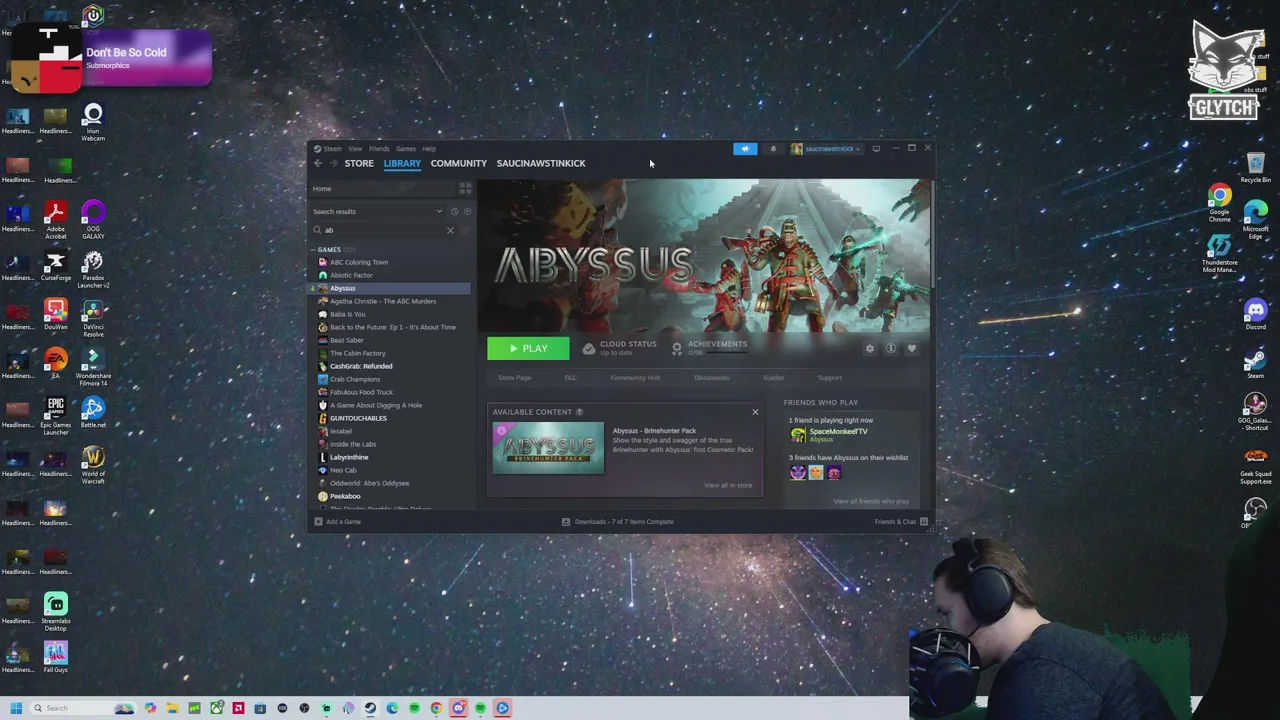Viewport: 1280px width, 720px height.
Task: Select Abiotic Factor in game list
Action: point(351,275)
